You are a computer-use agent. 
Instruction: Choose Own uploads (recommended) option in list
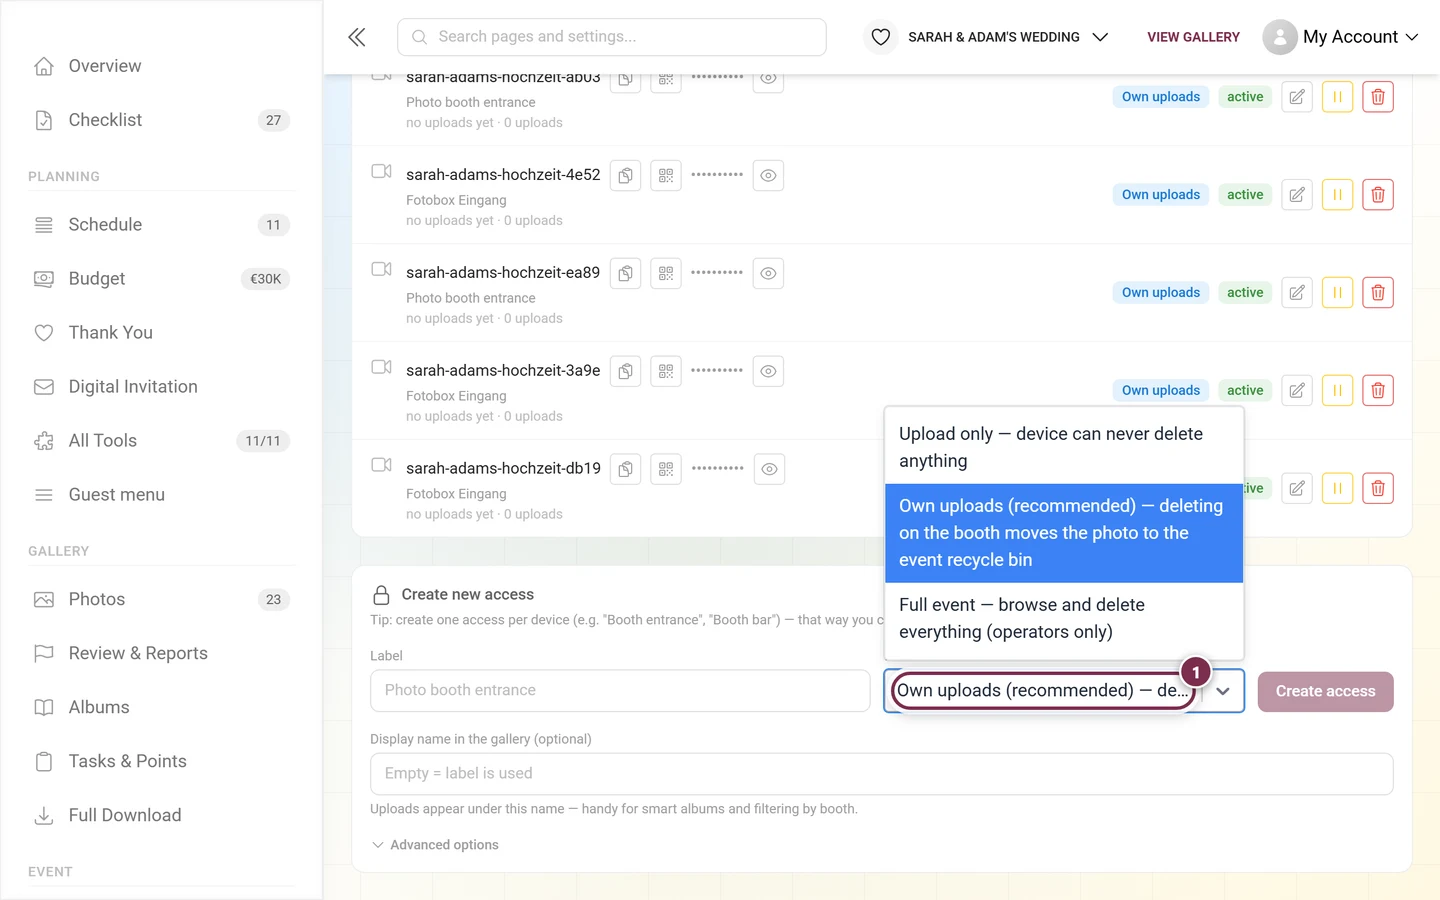coord(1064,533)
